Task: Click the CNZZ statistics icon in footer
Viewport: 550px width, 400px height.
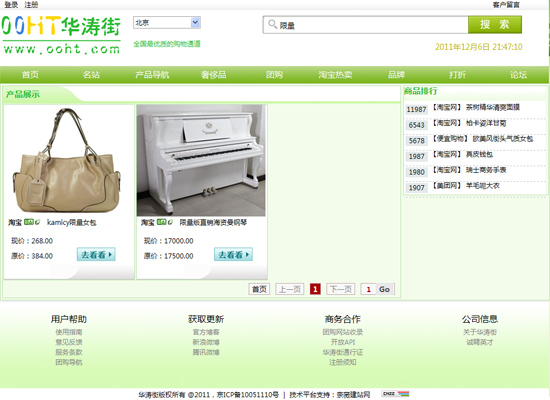Action: (x=395, y=394)
